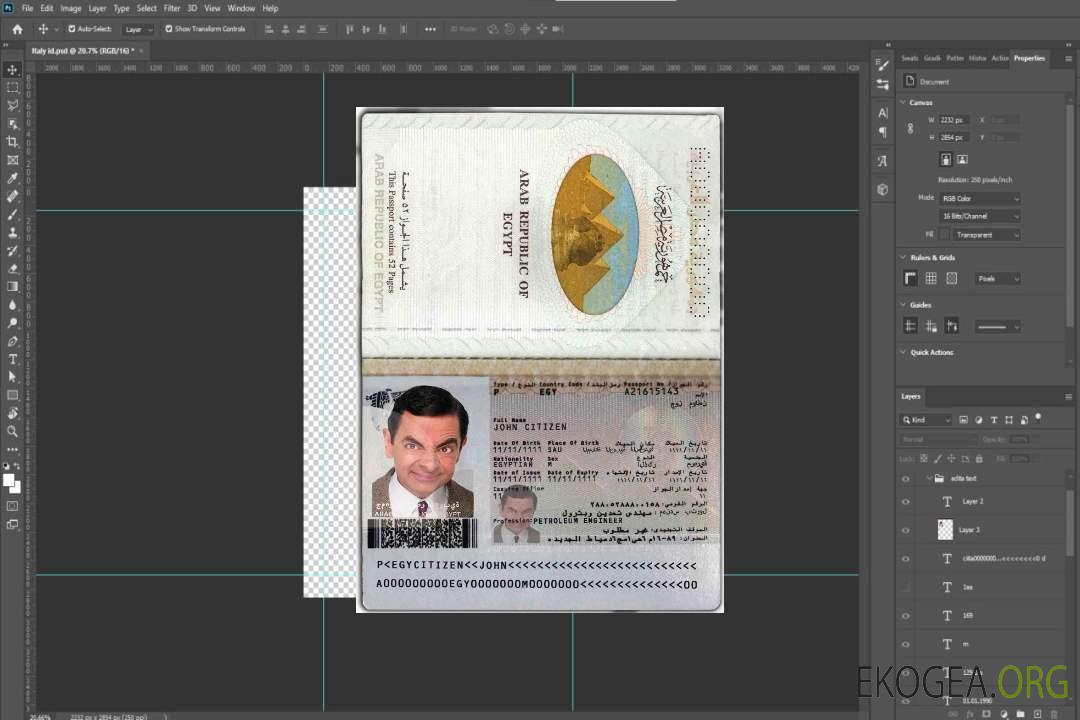
Task: Click link icon between W and H
Action: (x=910, y=128)
